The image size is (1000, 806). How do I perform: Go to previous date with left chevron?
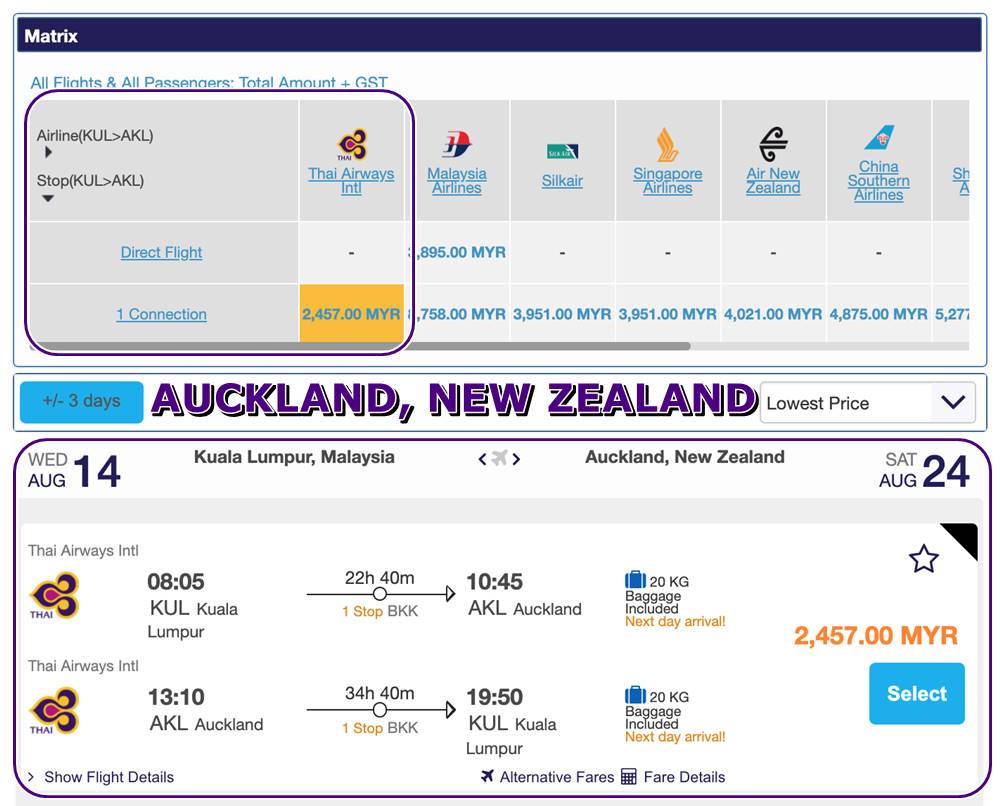click(x=483, y=459)
